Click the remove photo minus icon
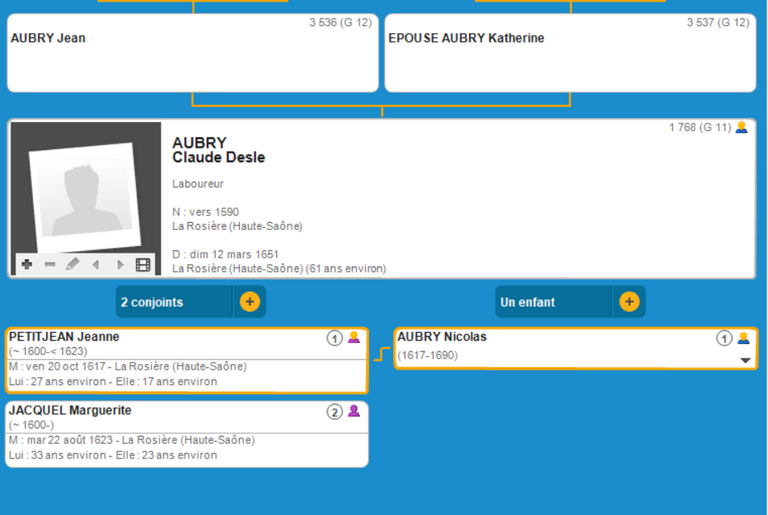Screen dimensions: 768x515 pyautogui.click(x=50, y=265)
